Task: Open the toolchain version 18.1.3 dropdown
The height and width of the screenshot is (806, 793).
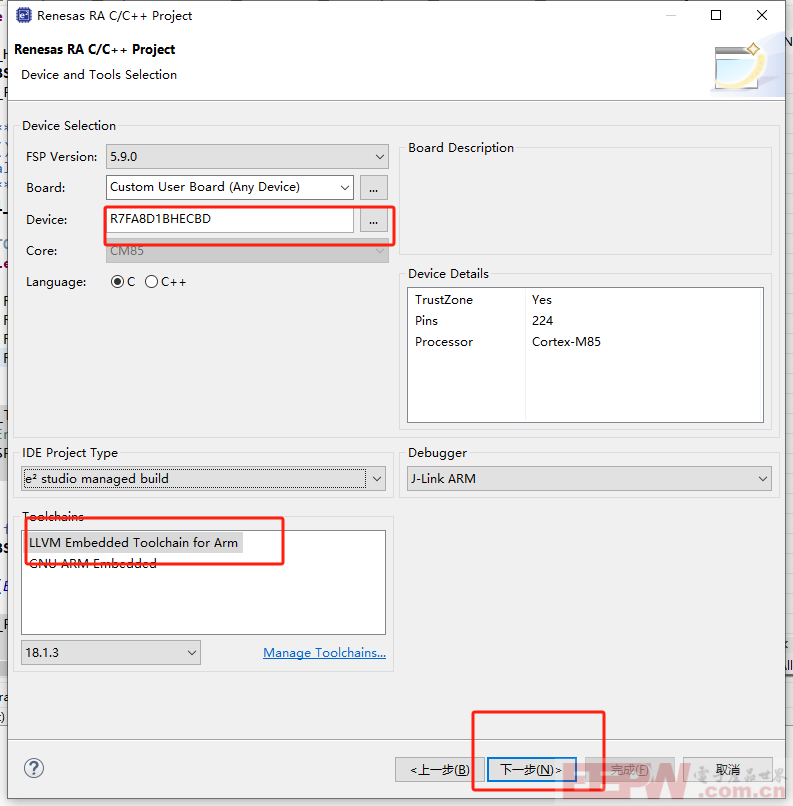Action: [110, 652]
